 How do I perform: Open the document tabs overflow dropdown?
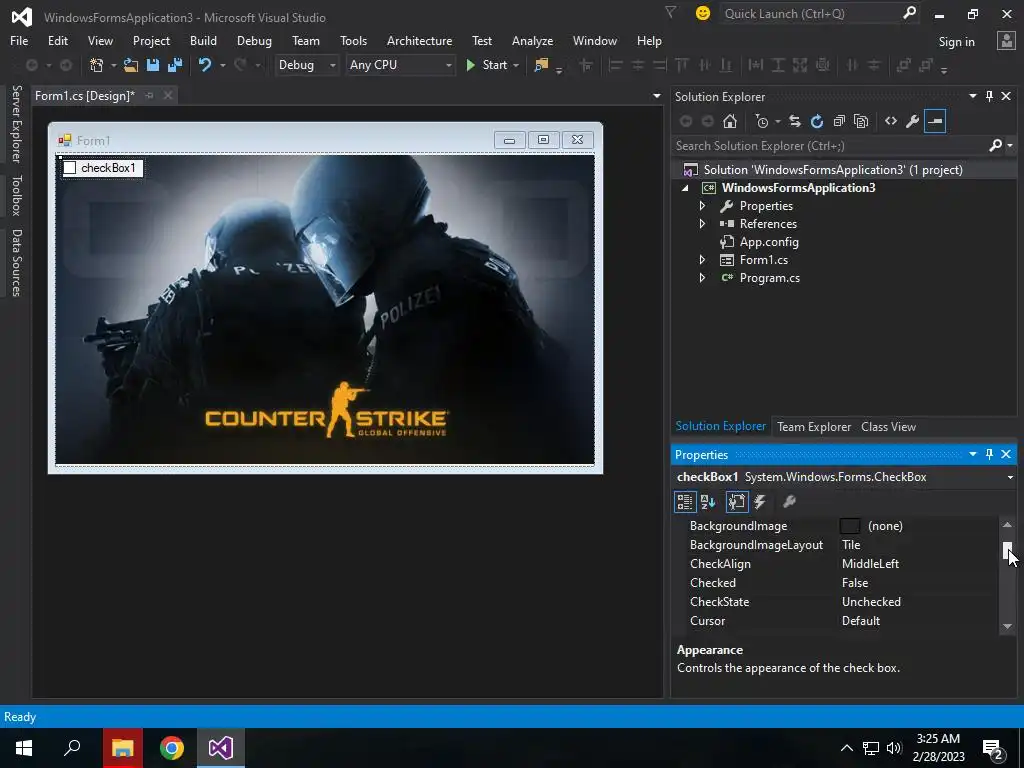pyautogui.click(x=656, y=96)
